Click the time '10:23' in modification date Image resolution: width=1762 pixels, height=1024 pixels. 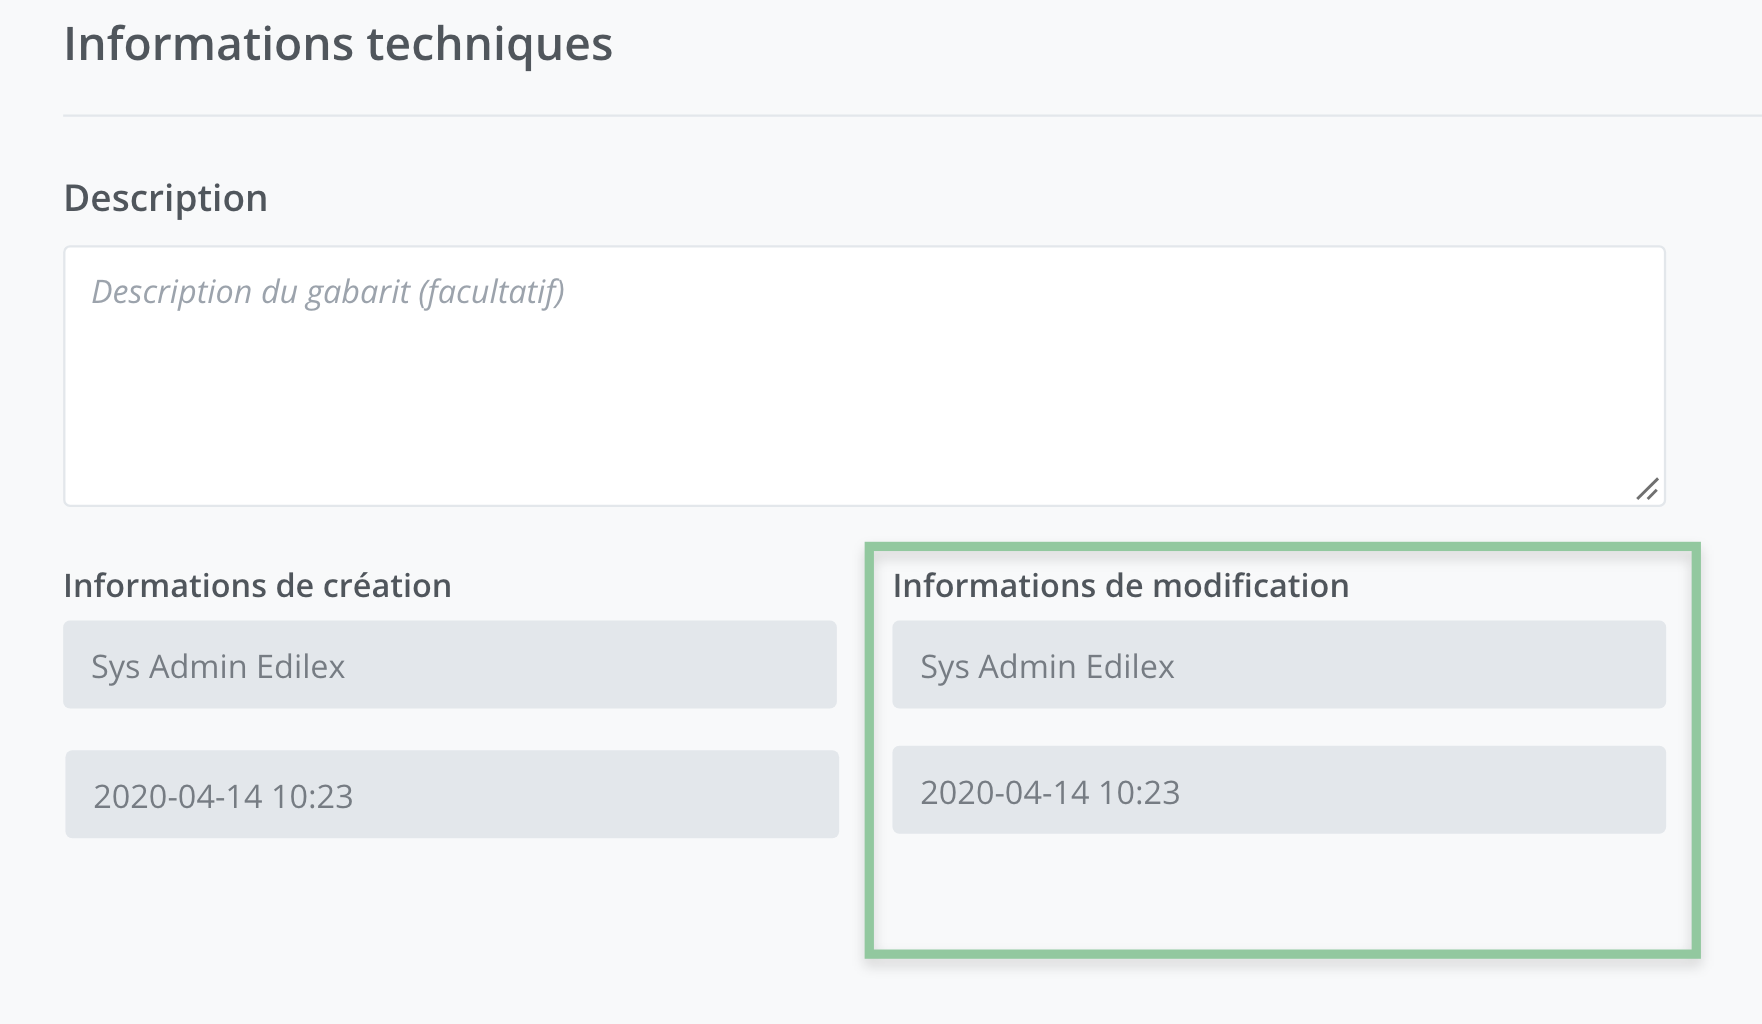coord(1139,793)
